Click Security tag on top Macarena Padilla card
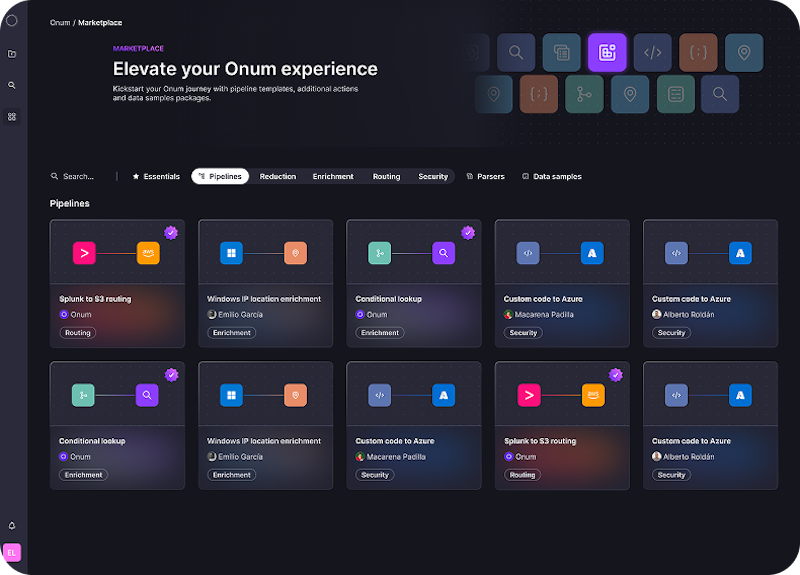Image resolution: width=800 pixels, height=575 pixels. click(x=523, y=333)
